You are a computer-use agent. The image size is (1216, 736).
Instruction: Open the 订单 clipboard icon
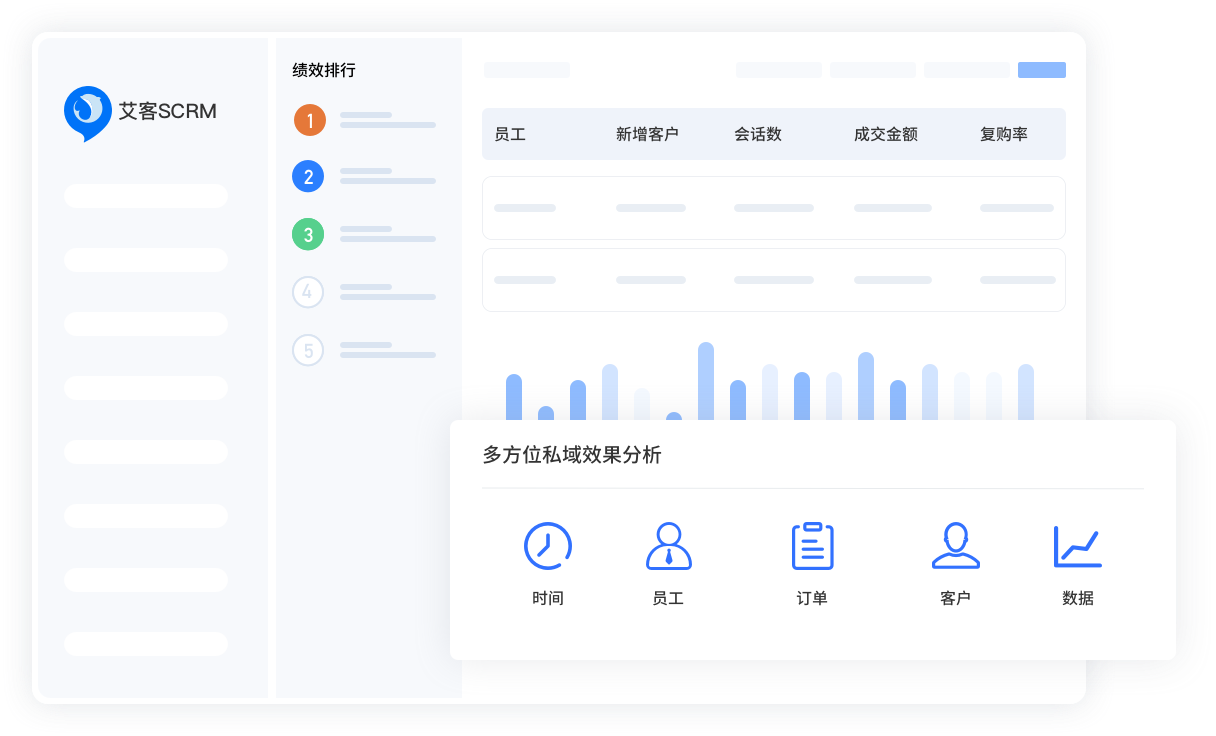click(x=812, y=546)
